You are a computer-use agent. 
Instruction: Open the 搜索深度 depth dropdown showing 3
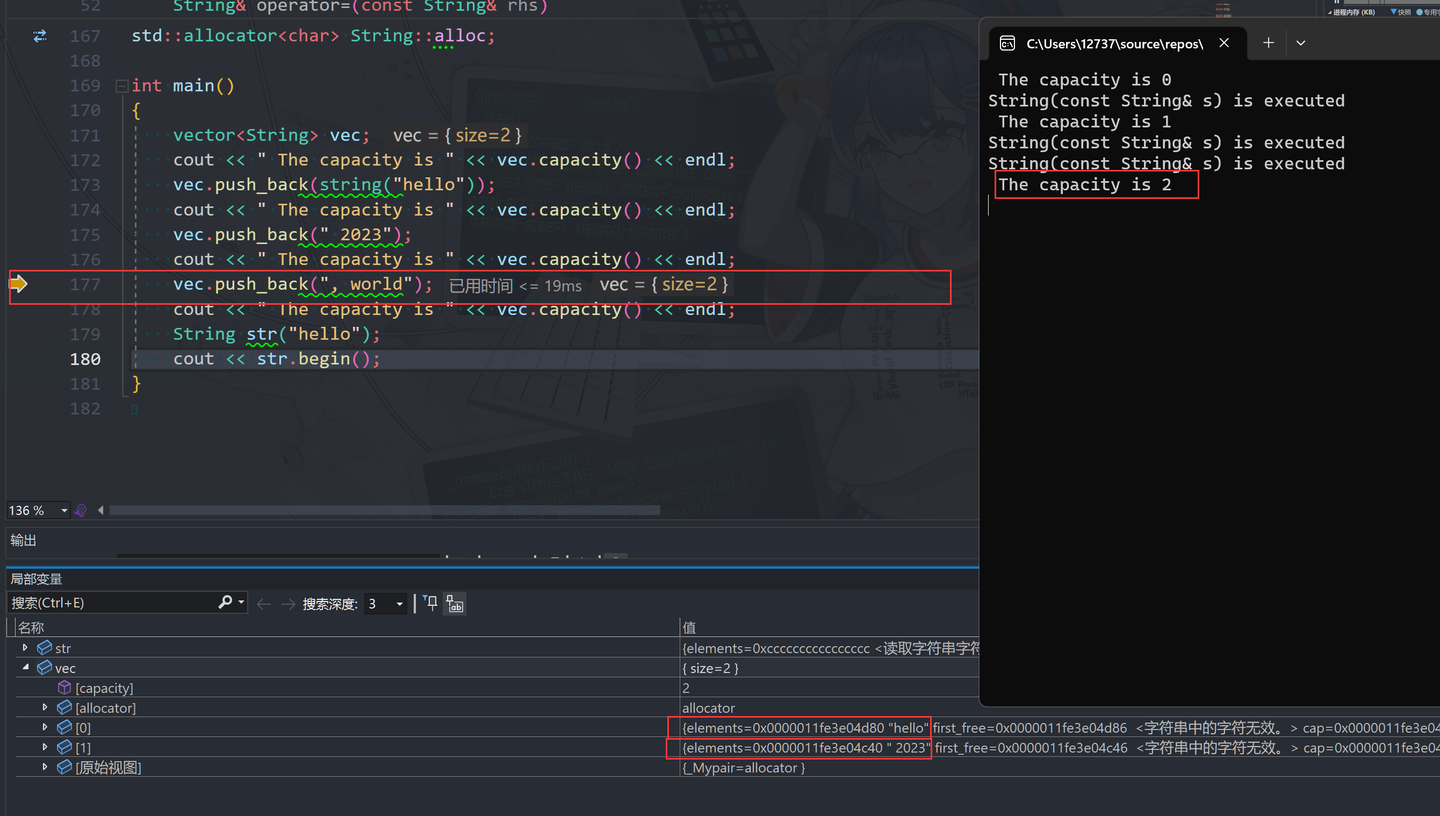tap(385, 604)
